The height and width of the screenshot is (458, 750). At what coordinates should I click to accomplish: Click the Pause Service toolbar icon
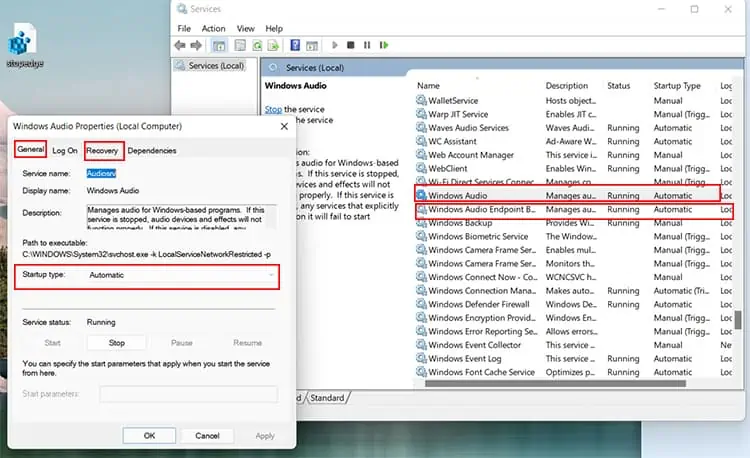367,45
